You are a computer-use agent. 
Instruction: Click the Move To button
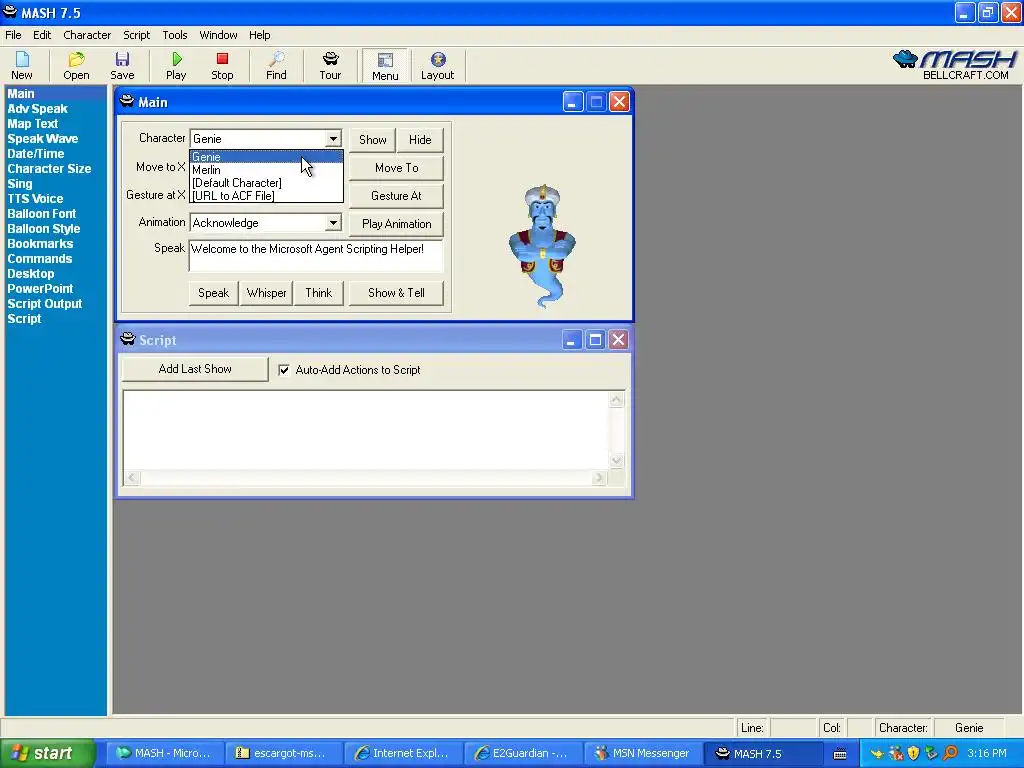tap(396, 168)
